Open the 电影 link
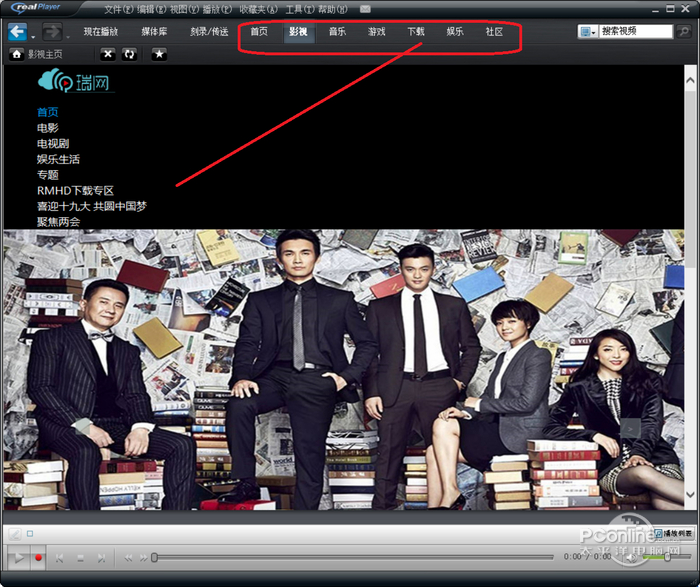This screenshot has height=587, width=700. click(x=47, y=128)
